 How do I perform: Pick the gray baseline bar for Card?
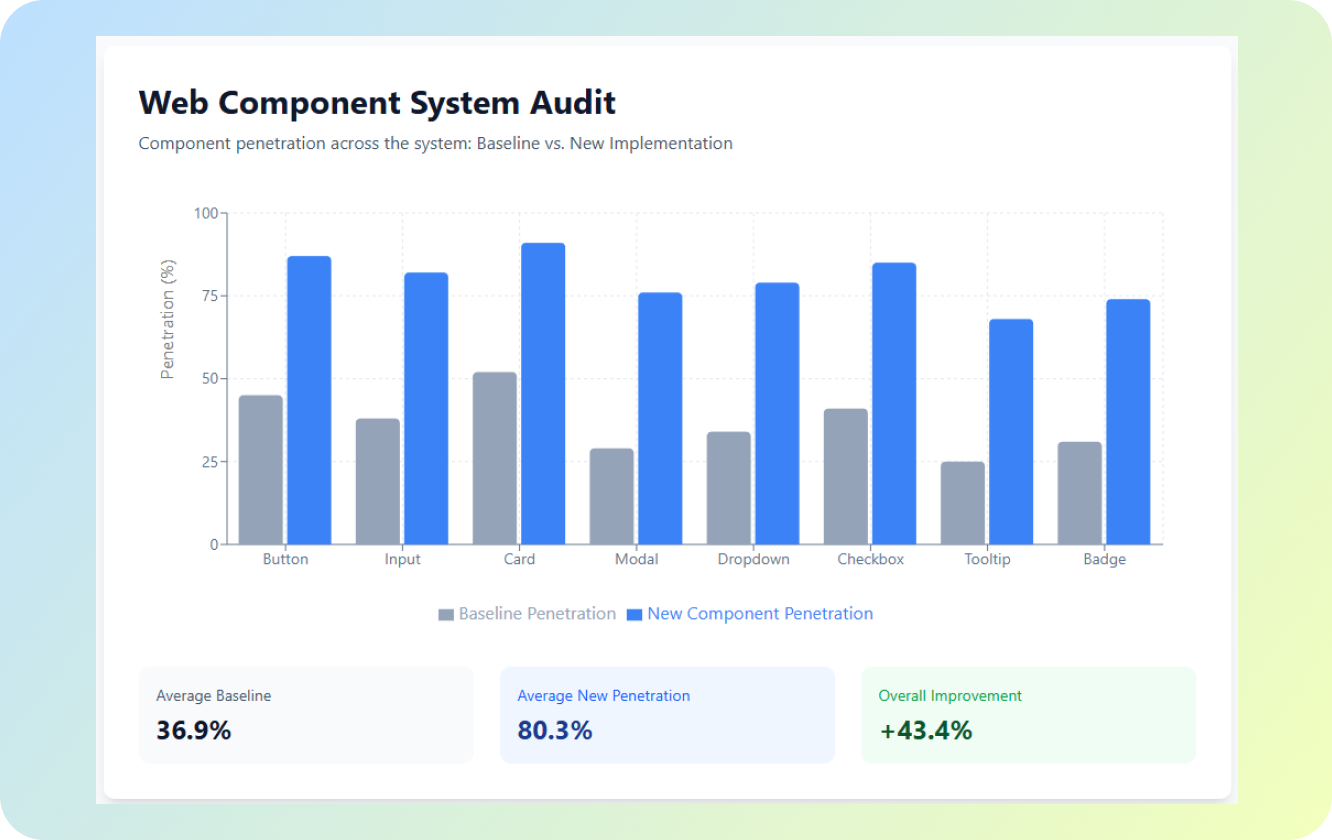coord(495,458)
